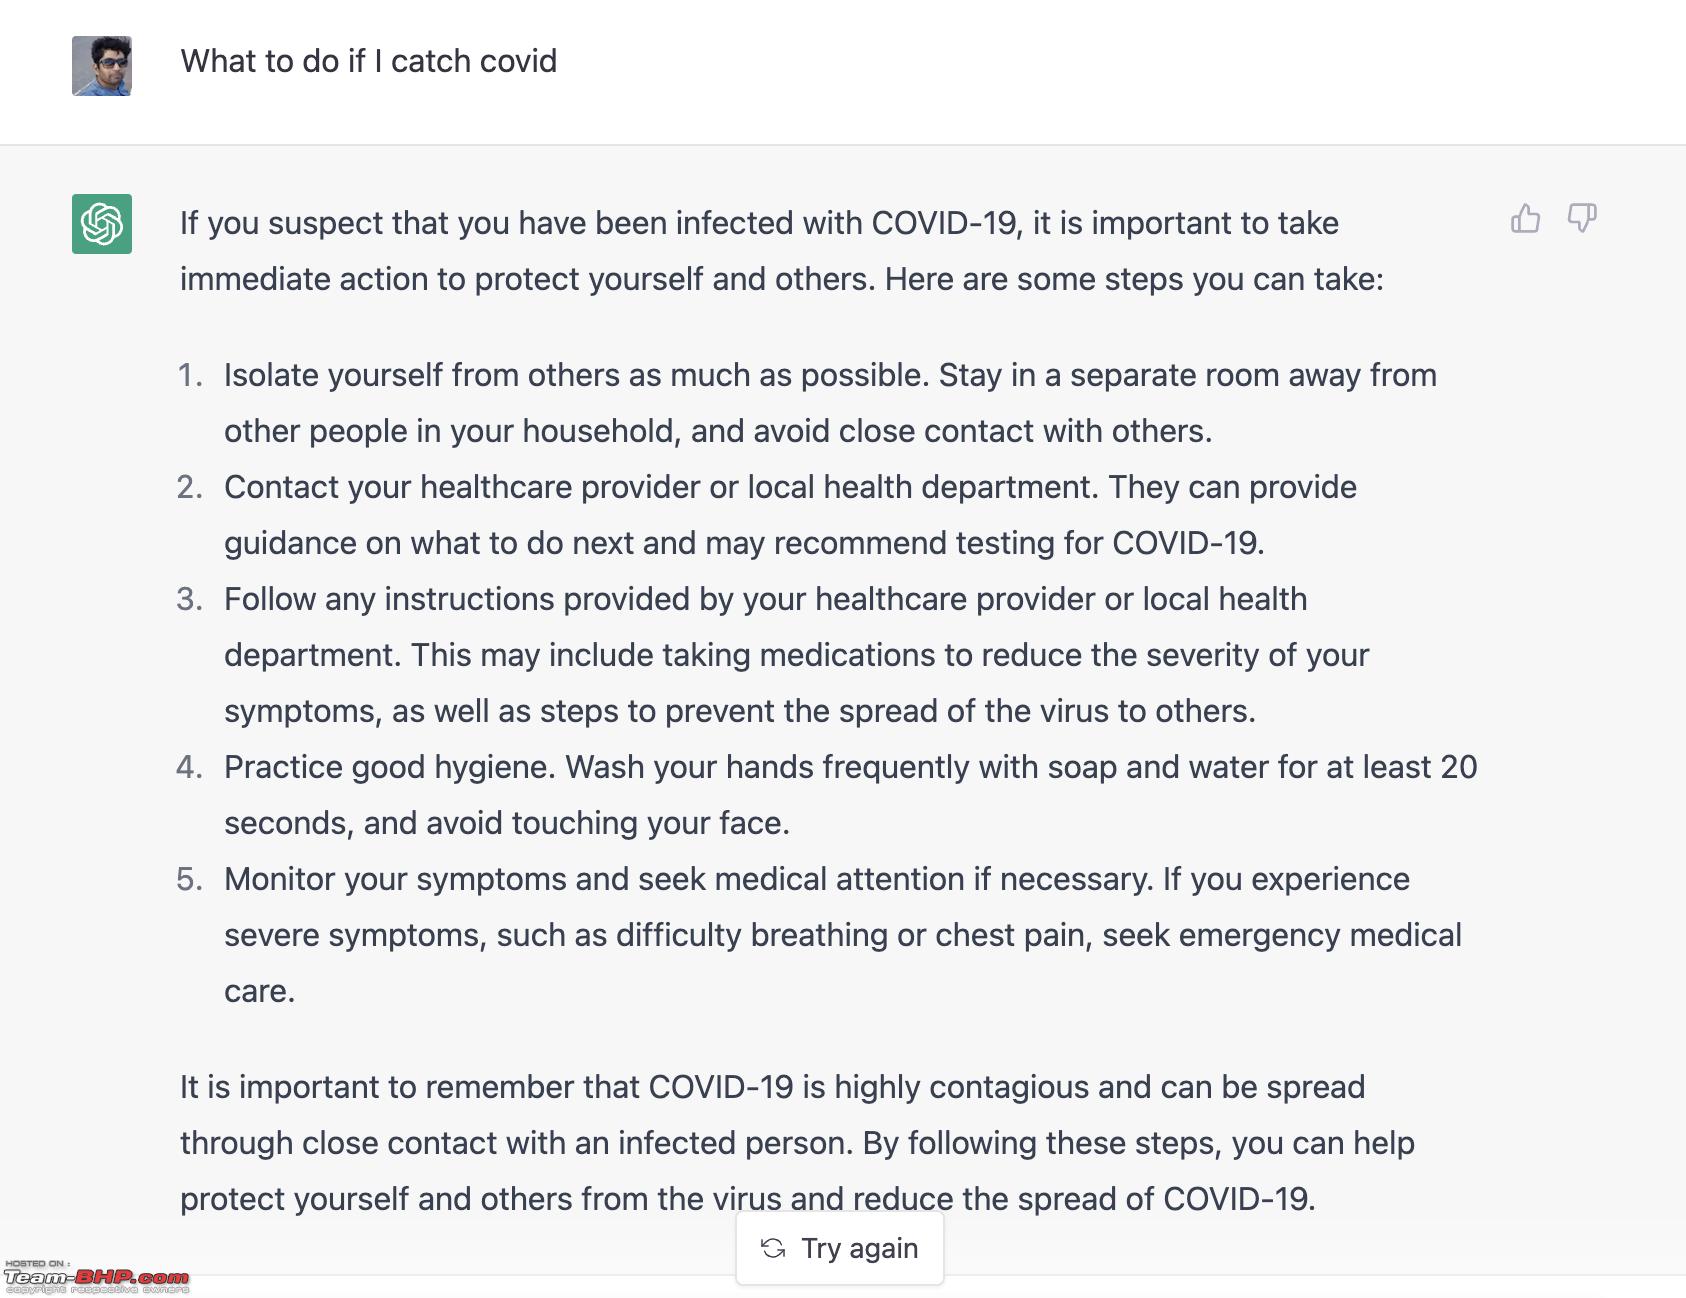Click the "HOSTED ON" watermark caption
This screenshot has height=1298, width=1686.
37,1263
